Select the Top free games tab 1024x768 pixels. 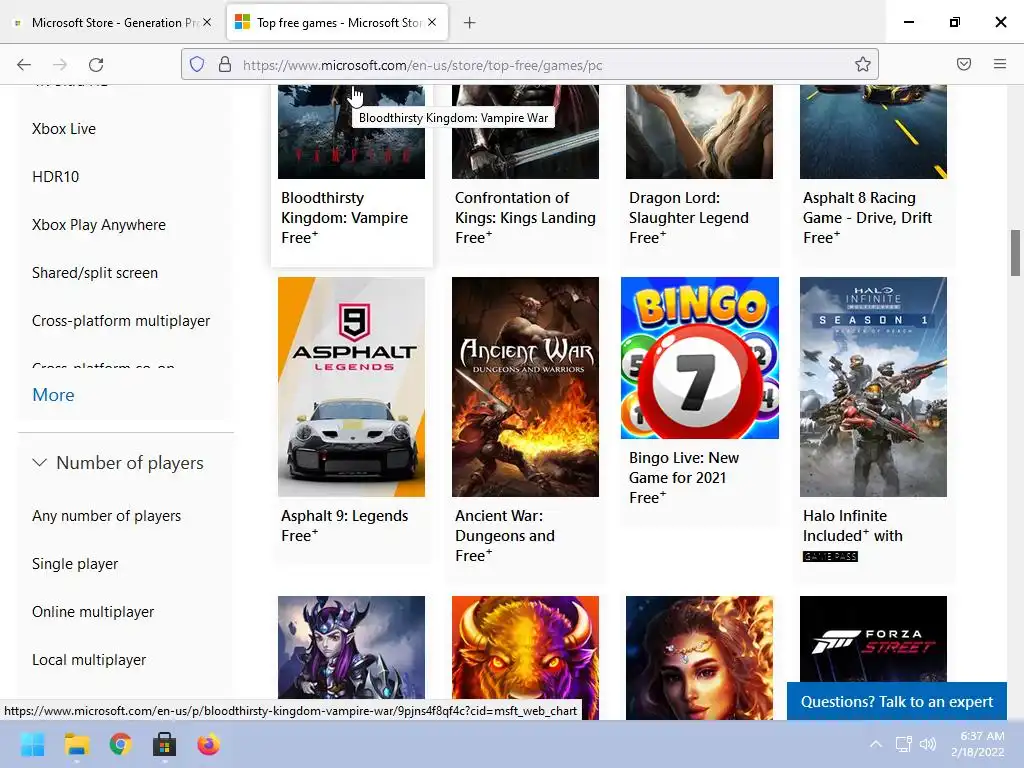(338, 23)
